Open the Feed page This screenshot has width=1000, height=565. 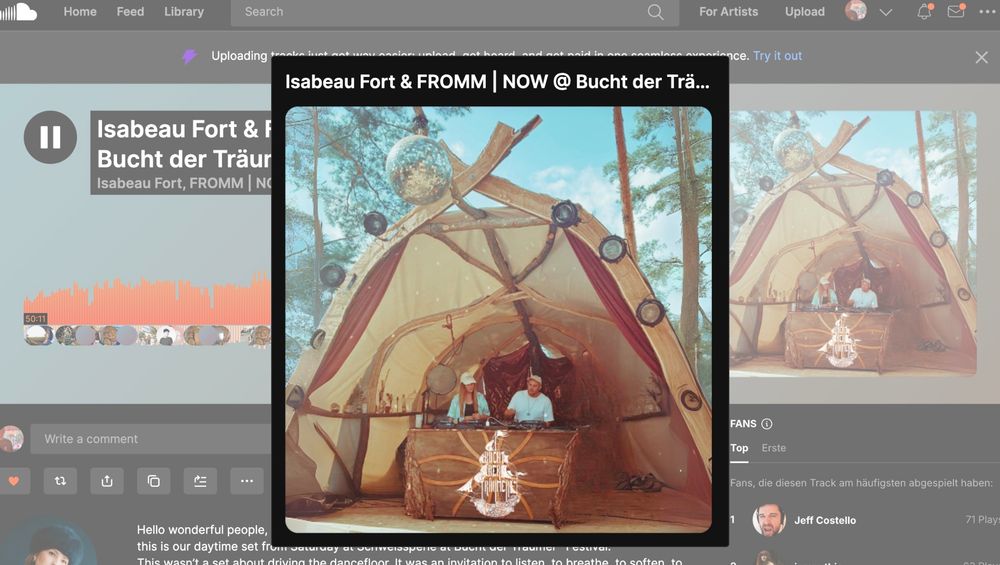[x=130, y=11]
